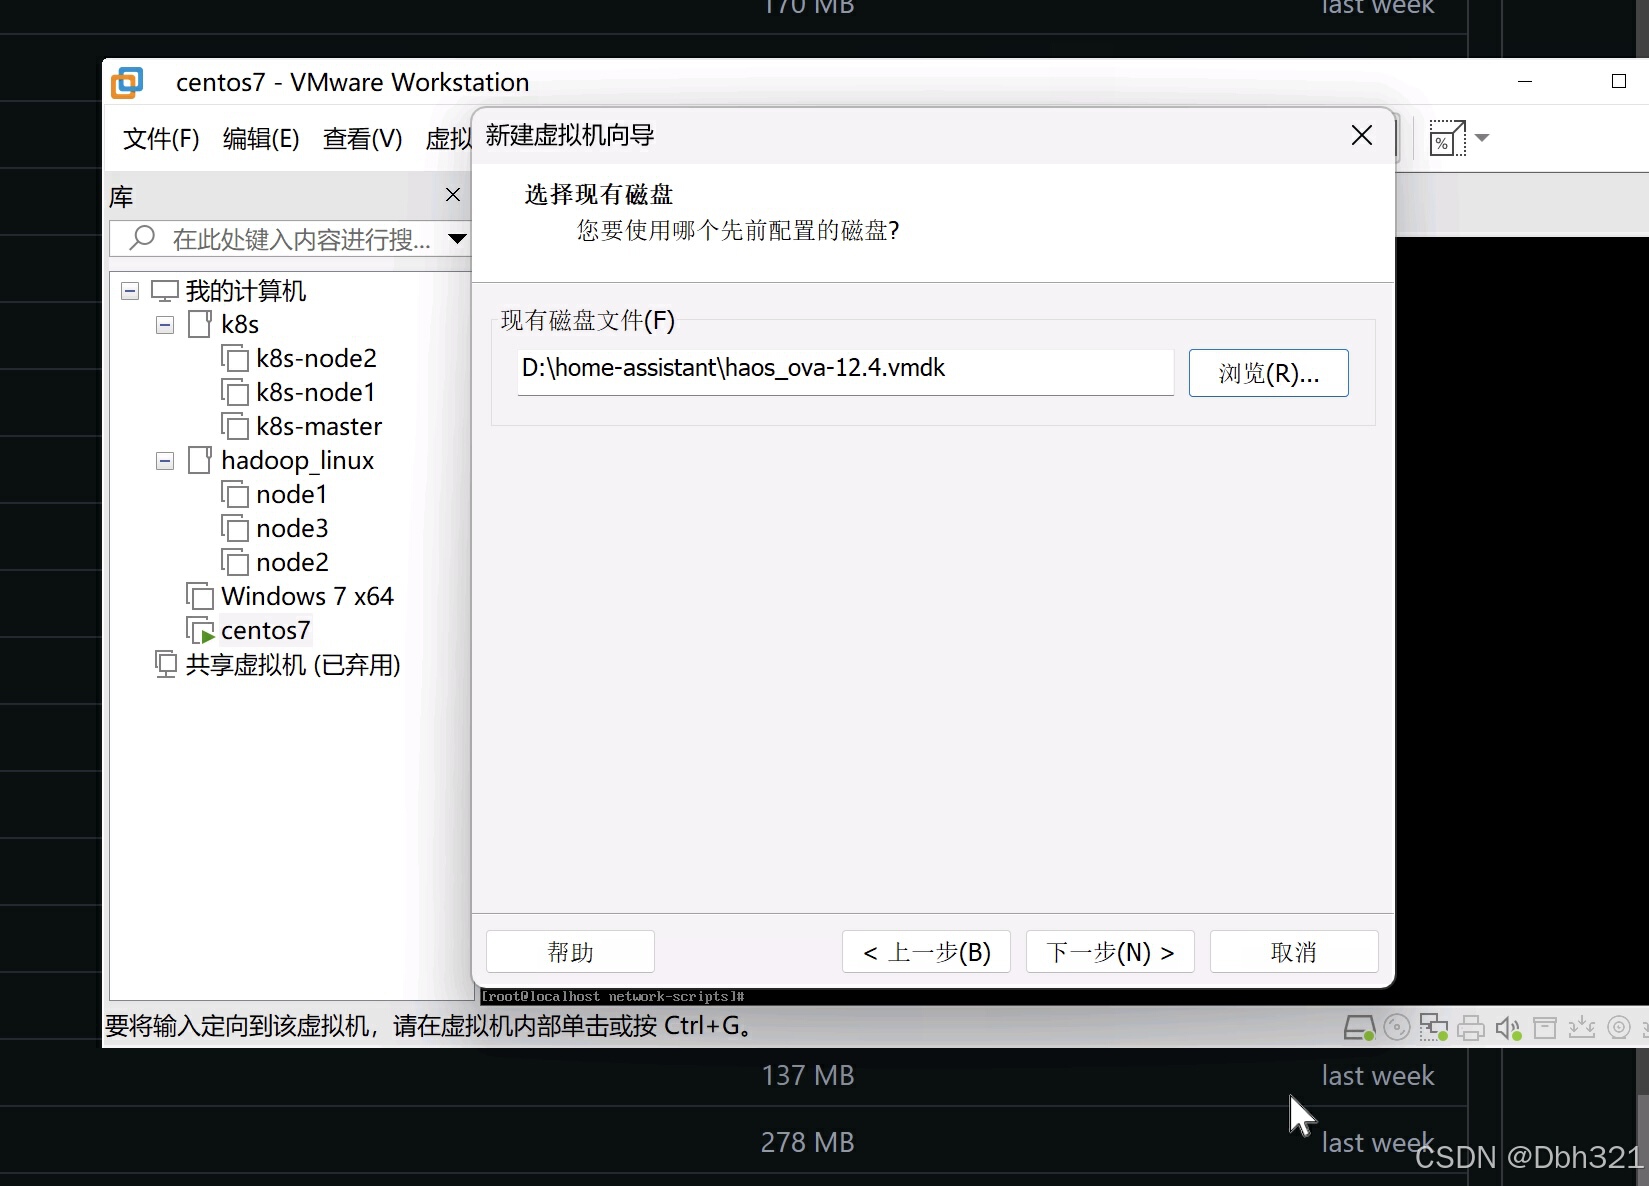
Task: Close the 库 library panel
Action: tap(453, 194)
